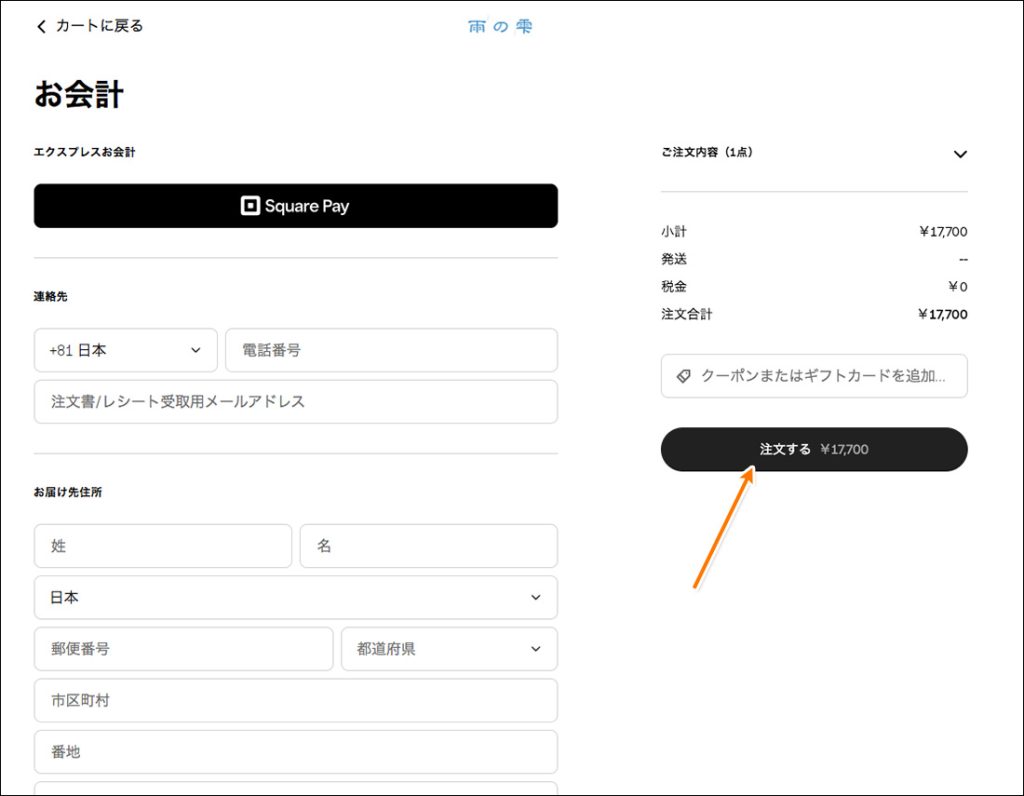
Task: Click the back arrow icon beside カートに戻る
Action: (41, 27)
